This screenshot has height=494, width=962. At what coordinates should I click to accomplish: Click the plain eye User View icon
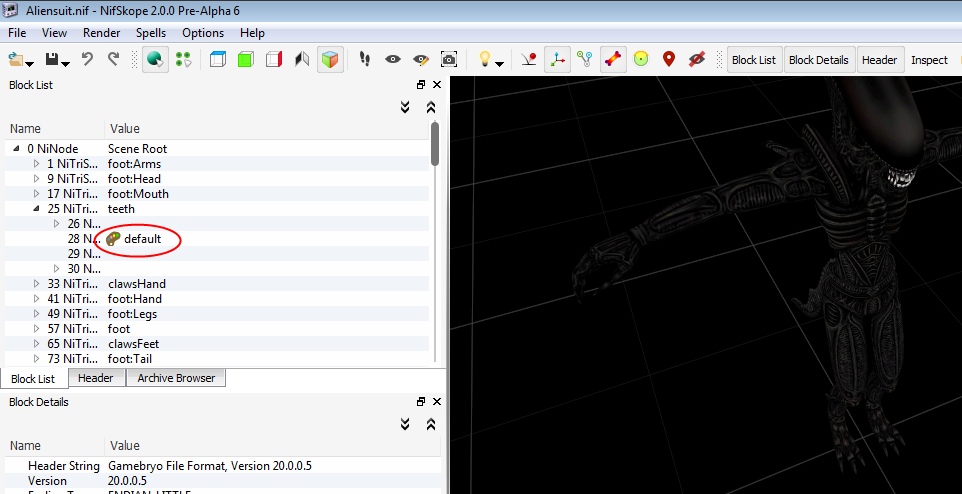click(393, 60)
